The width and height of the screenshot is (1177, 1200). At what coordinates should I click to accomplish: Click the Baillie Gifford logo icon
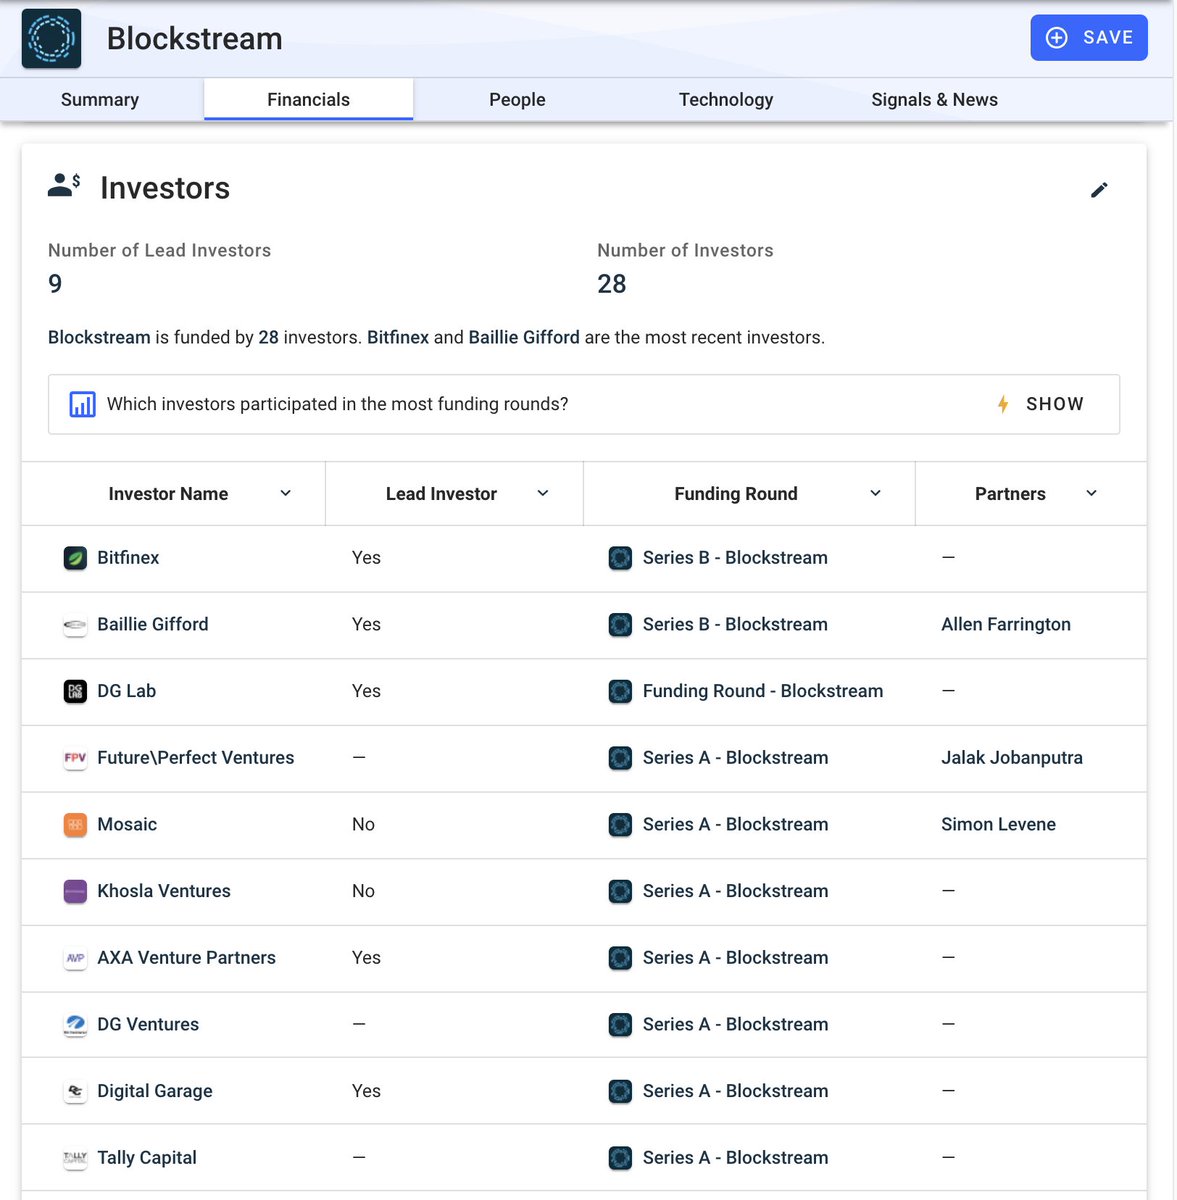(75, 625)
